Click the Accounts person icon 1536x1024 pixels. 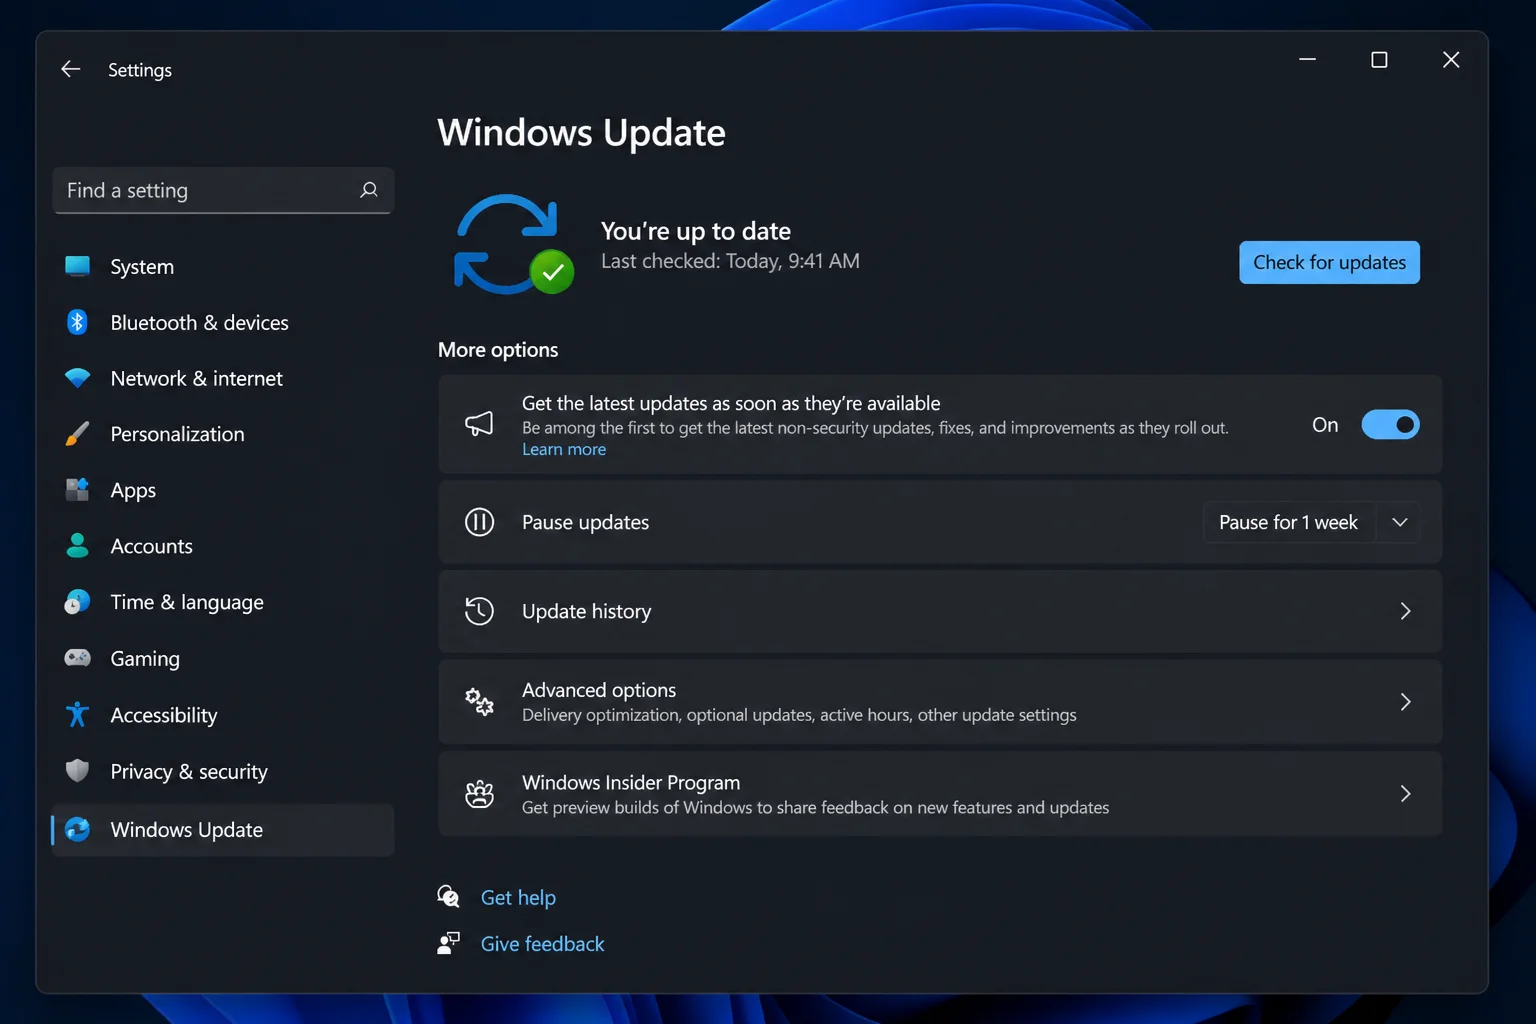77,546
